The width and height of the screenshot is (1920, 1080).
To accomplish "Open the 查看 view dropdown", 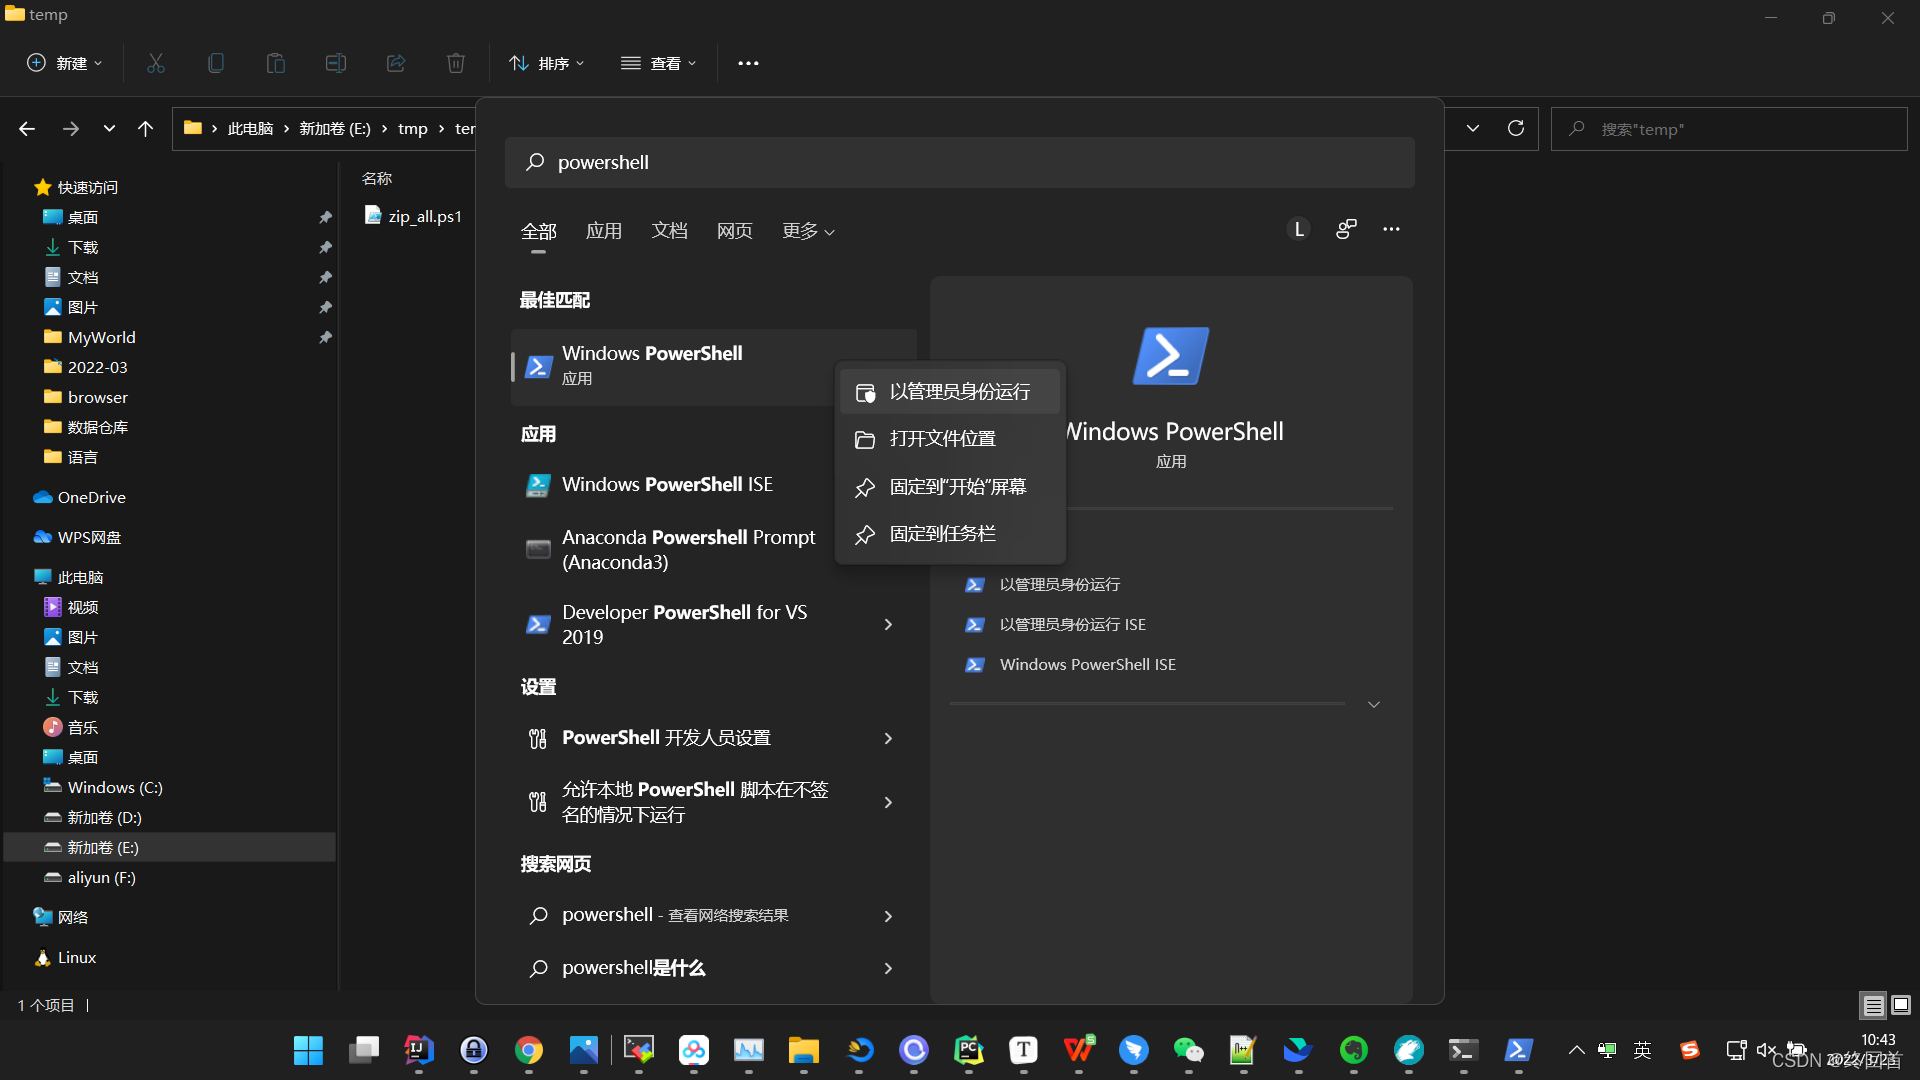I will 658,63.
